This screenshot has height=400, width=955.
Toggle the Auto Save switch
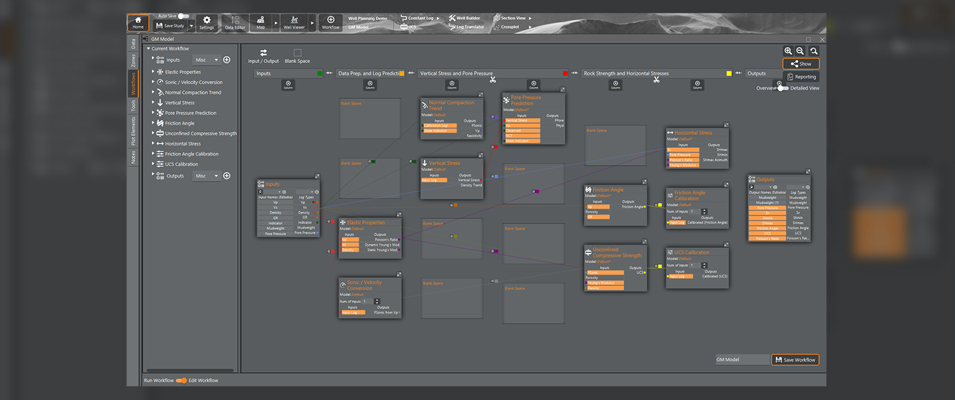click(x=182, y=15)
